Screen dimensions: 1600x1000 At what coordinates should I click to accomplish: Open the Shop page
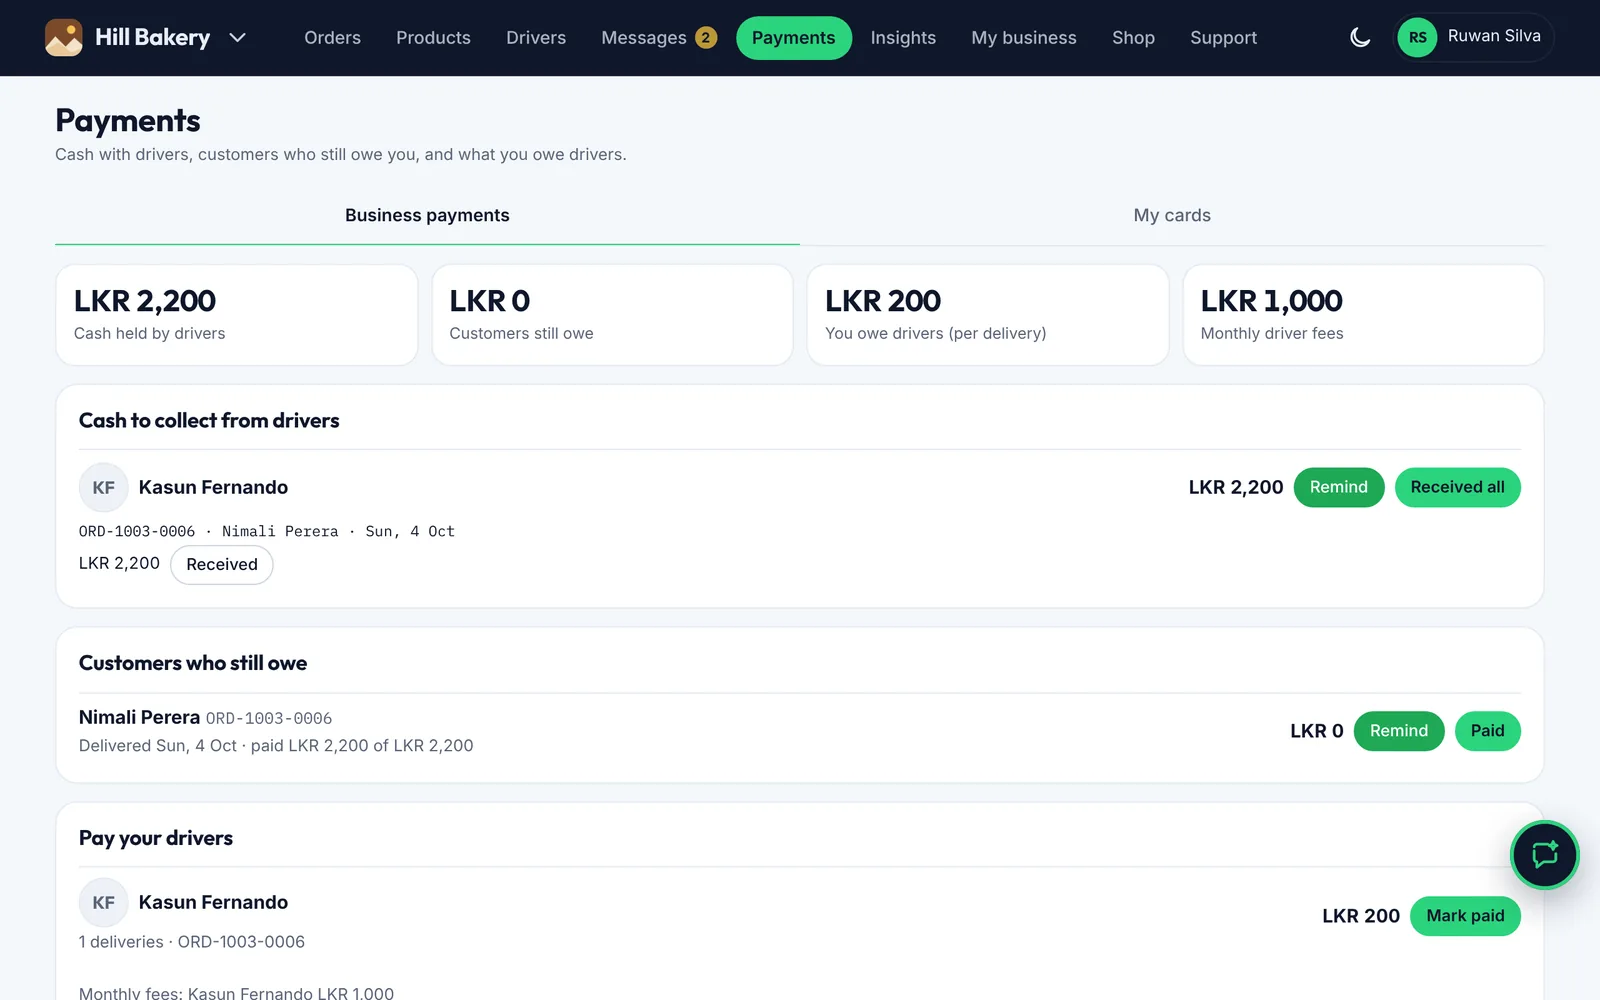point(1133,38)
